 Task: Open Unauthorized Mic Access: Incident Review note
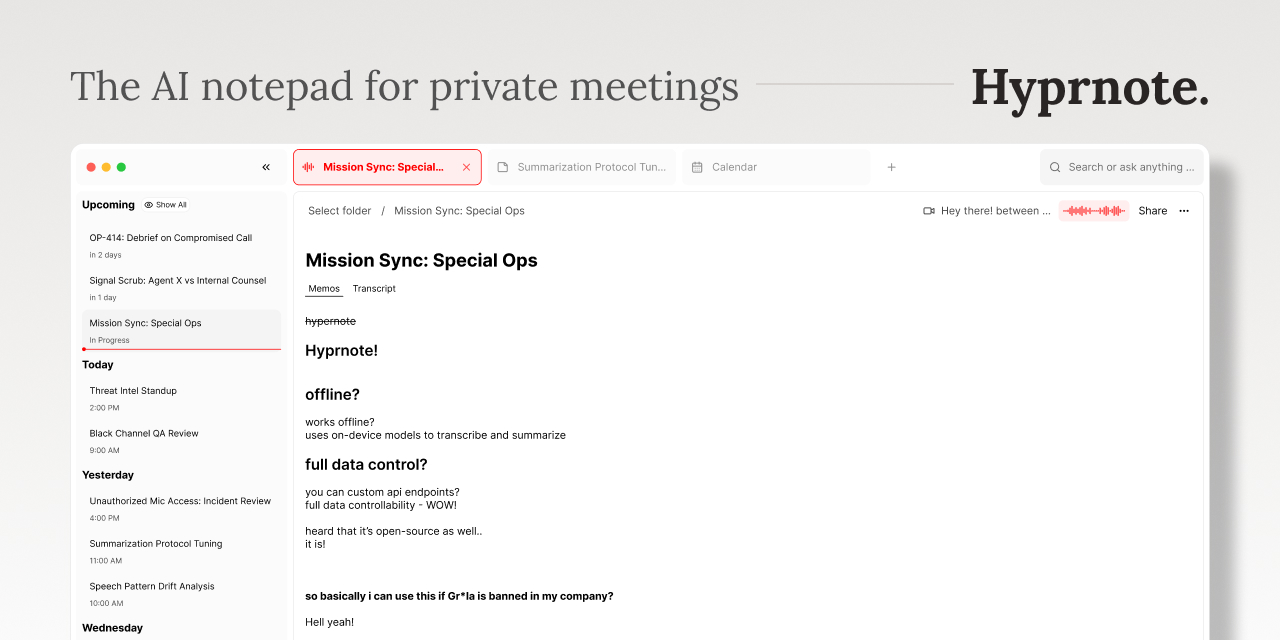click(180, 501)
